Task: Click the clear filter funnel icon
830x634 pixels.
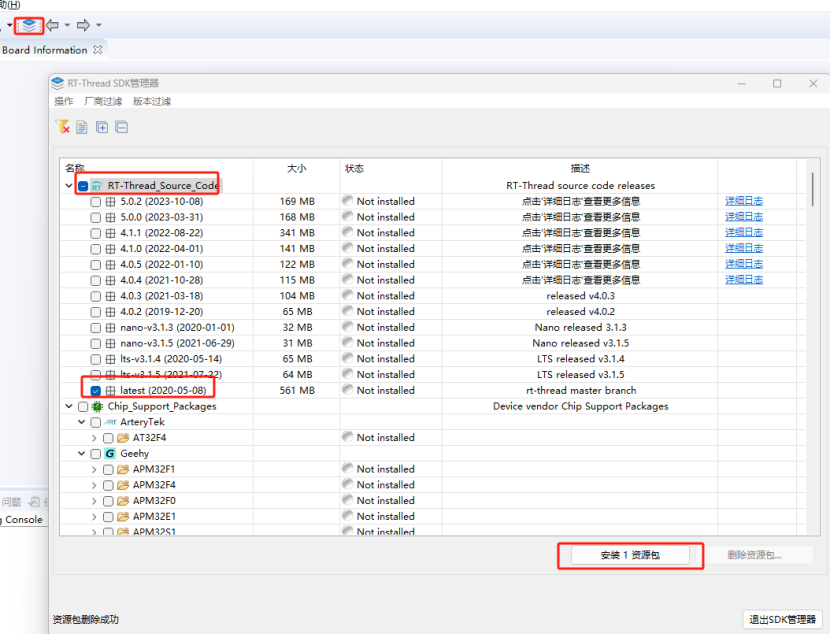Action: click(x=62, y=127)
